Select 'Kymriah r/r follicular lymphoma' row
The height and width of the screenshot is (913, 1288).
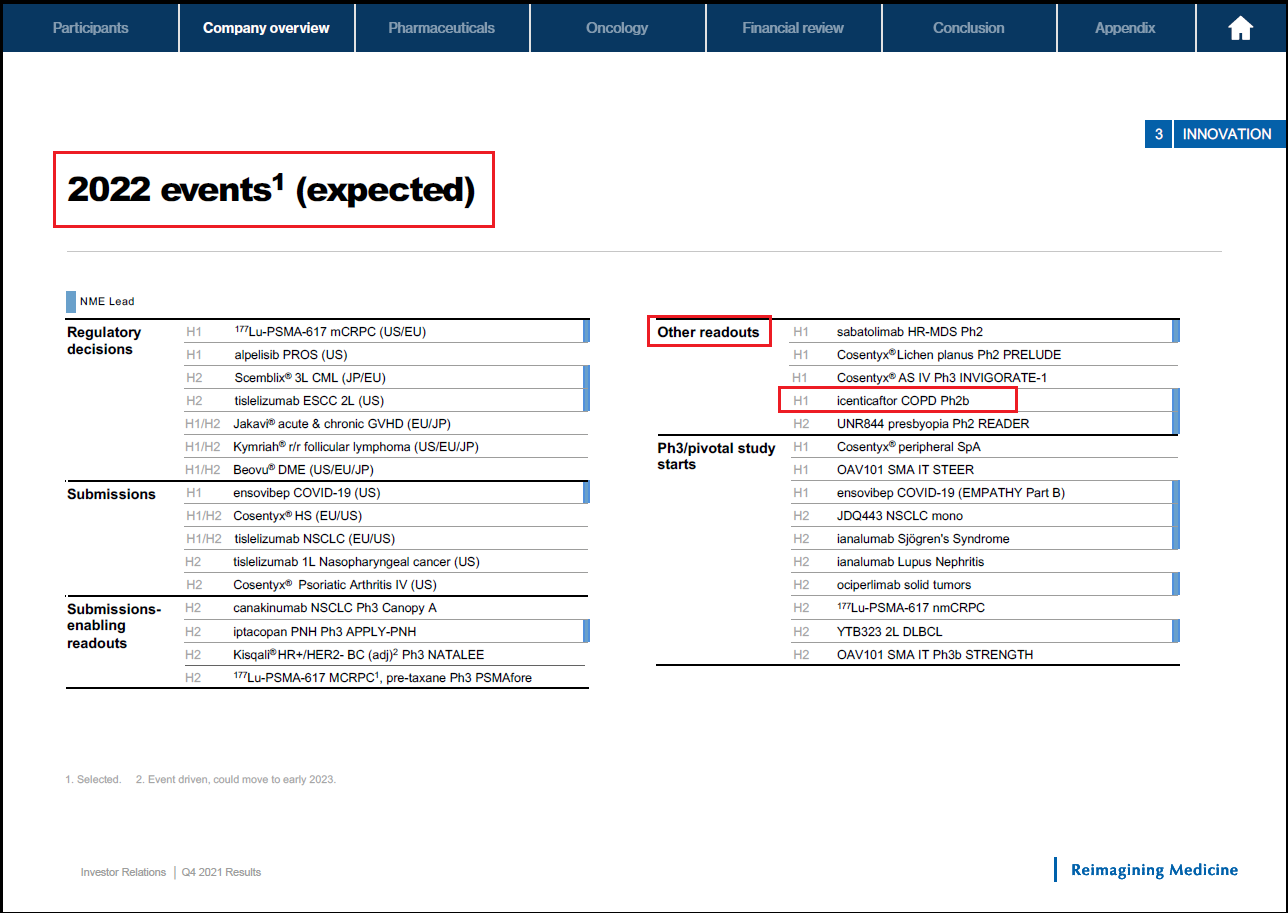(386, 446)
